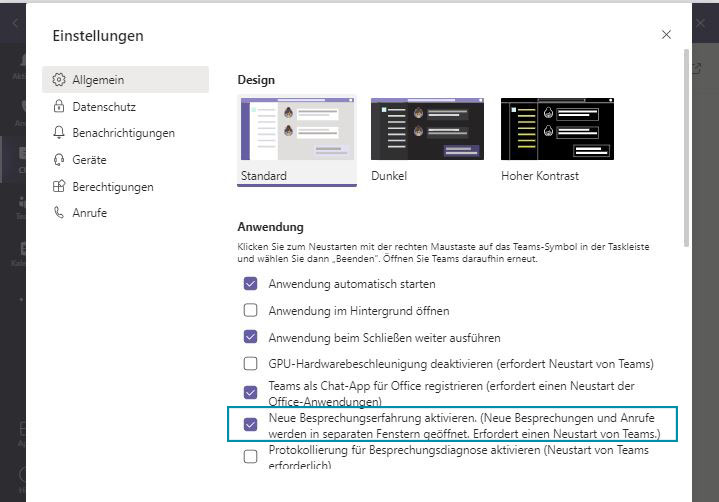719x502 pixels.
Task: Click the apps icon beside Berechtigungen
Action: (59, 186)
